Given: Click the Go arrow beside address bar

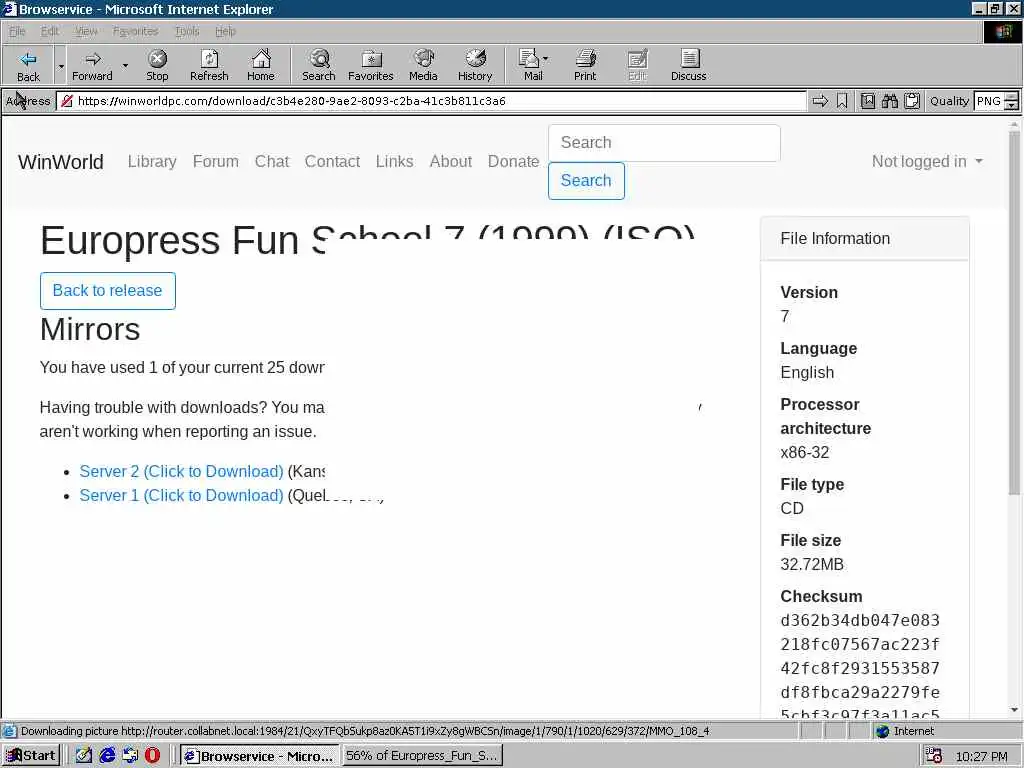Looking at the screenshot, I should (x=820, y=101).
